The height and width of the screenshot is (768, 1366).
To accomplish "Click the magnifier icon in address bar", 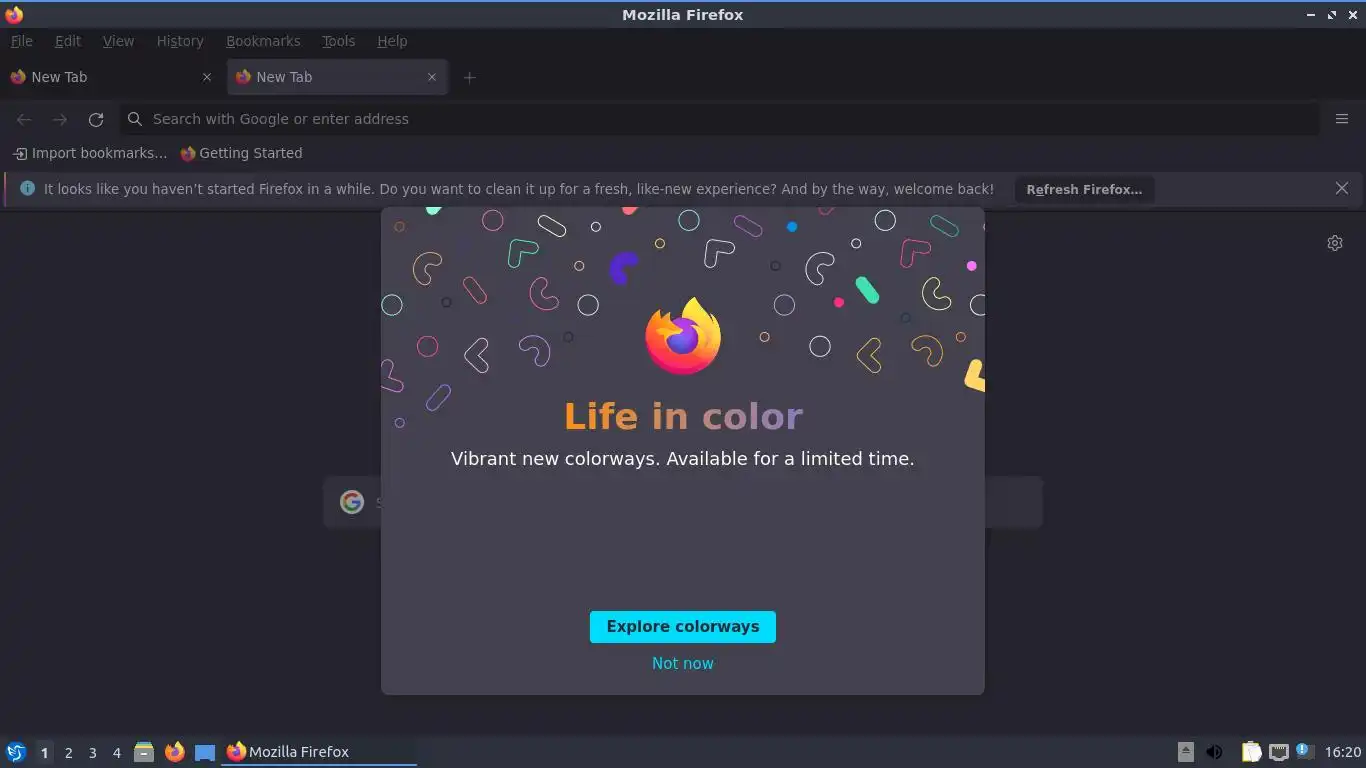I will (135, 119).
